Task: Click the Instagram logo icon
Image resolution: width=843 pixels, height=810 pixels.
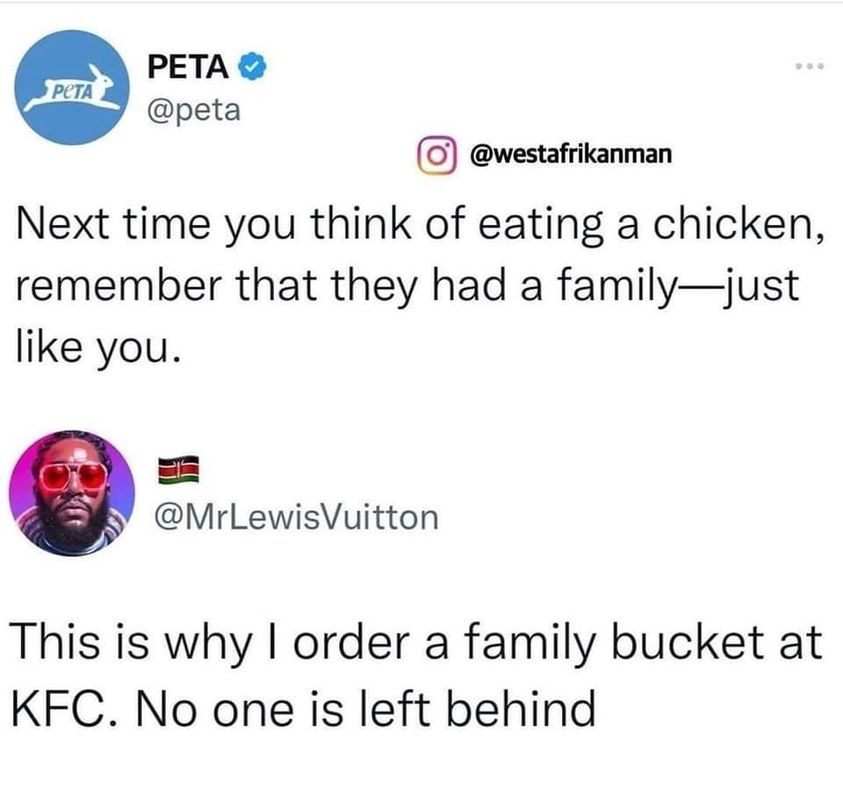Action: [x=434, y=155]
